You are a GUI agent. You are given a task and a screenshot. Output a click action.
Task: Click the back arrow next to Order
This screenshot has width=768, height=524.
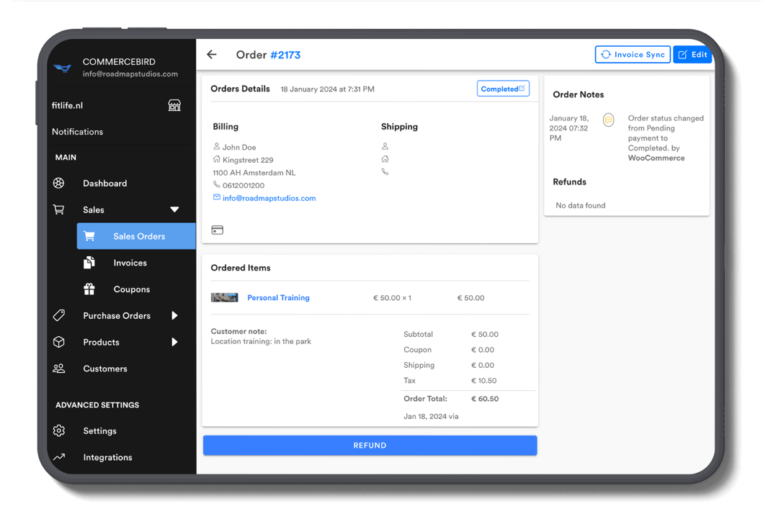(211, 55)
